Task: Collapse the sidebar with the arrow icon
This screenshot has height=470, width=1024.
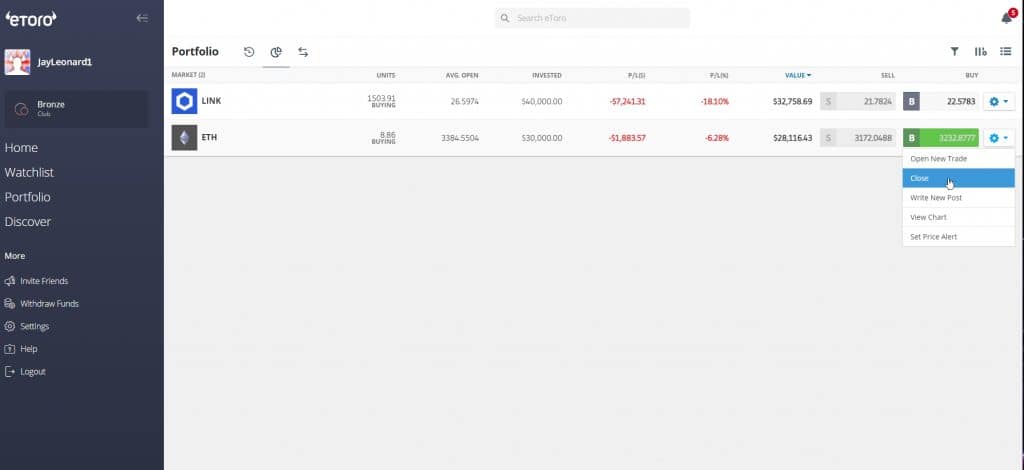Action: coord(142,18)
